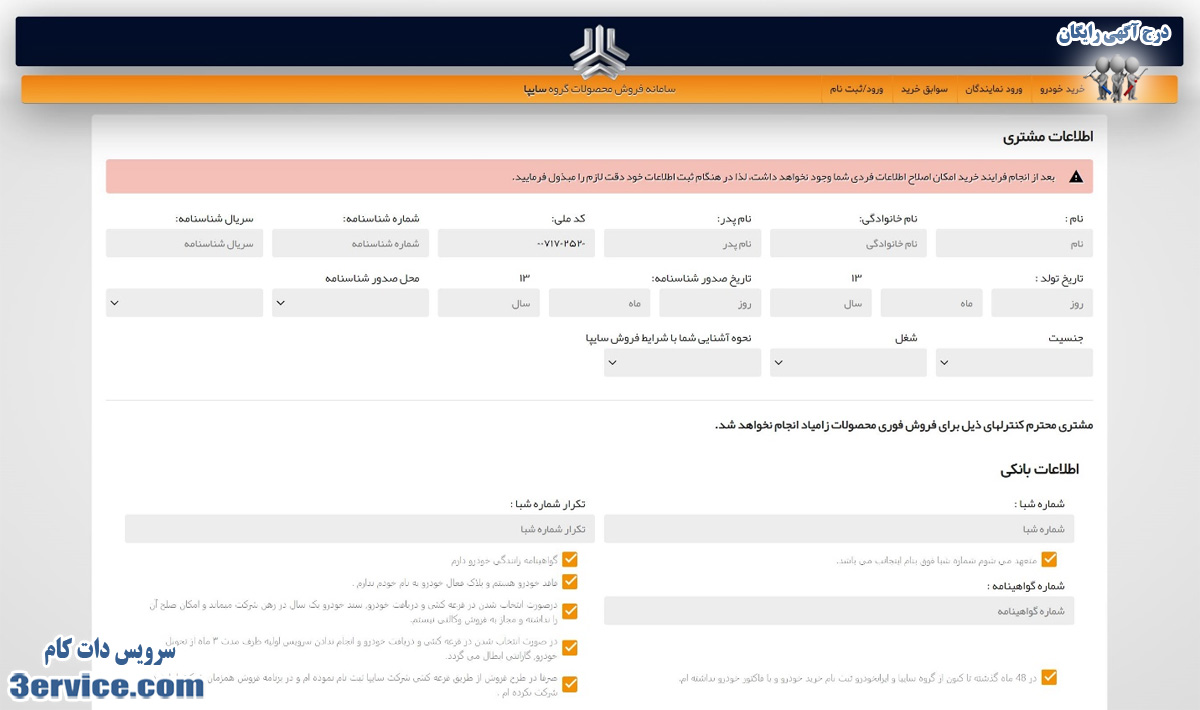Click the سریال شناسنامه input field
1200x710 pixels.
184,243
